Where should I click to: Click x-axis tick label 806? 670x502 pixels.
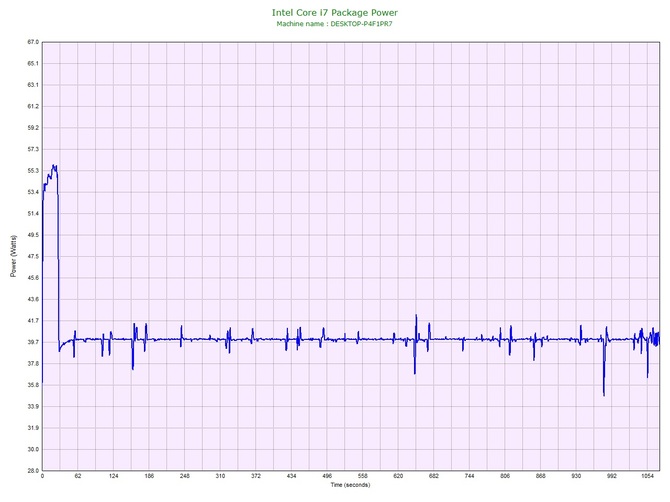coord(505,476)
